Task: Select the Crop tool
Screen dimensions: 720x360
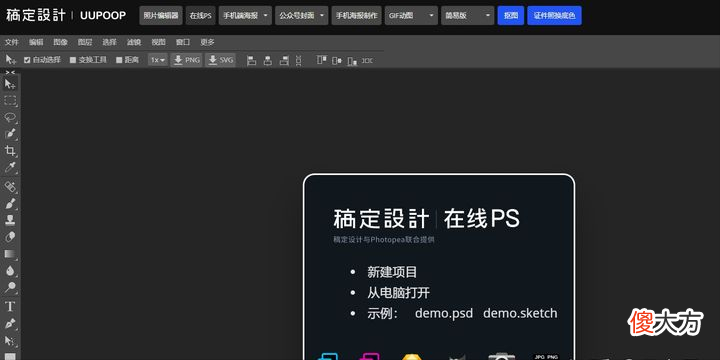Action: click(x=10, y=151)
